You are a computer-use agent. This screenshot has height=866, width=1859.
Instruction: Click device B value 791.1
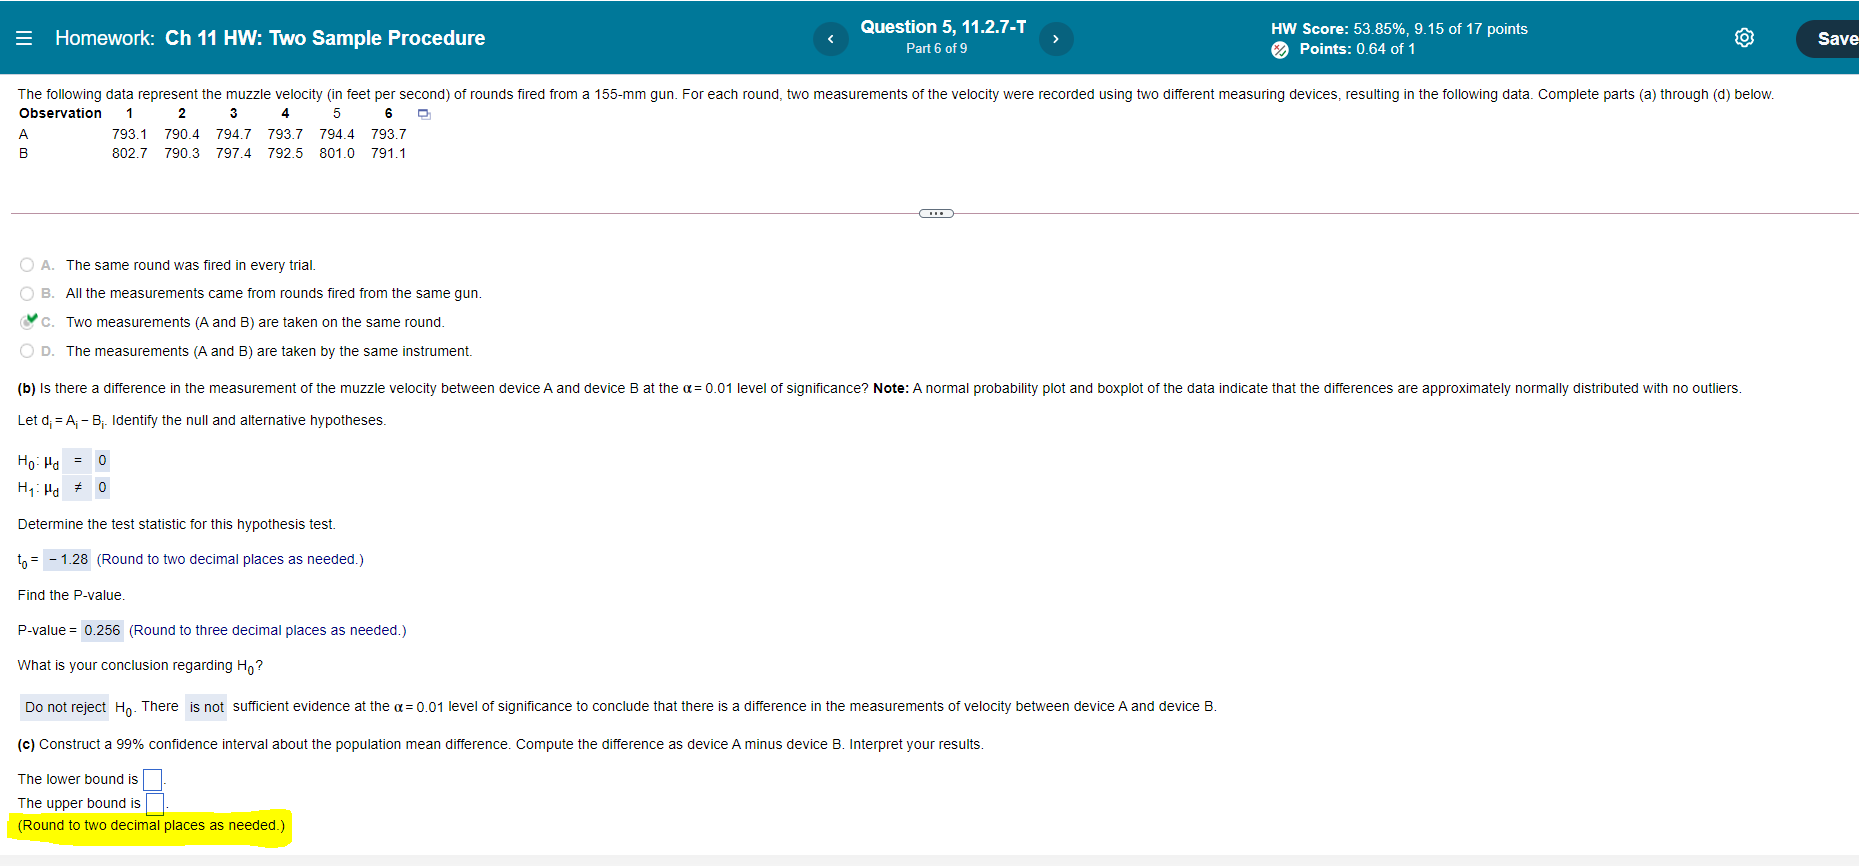(x=388, y=153)
